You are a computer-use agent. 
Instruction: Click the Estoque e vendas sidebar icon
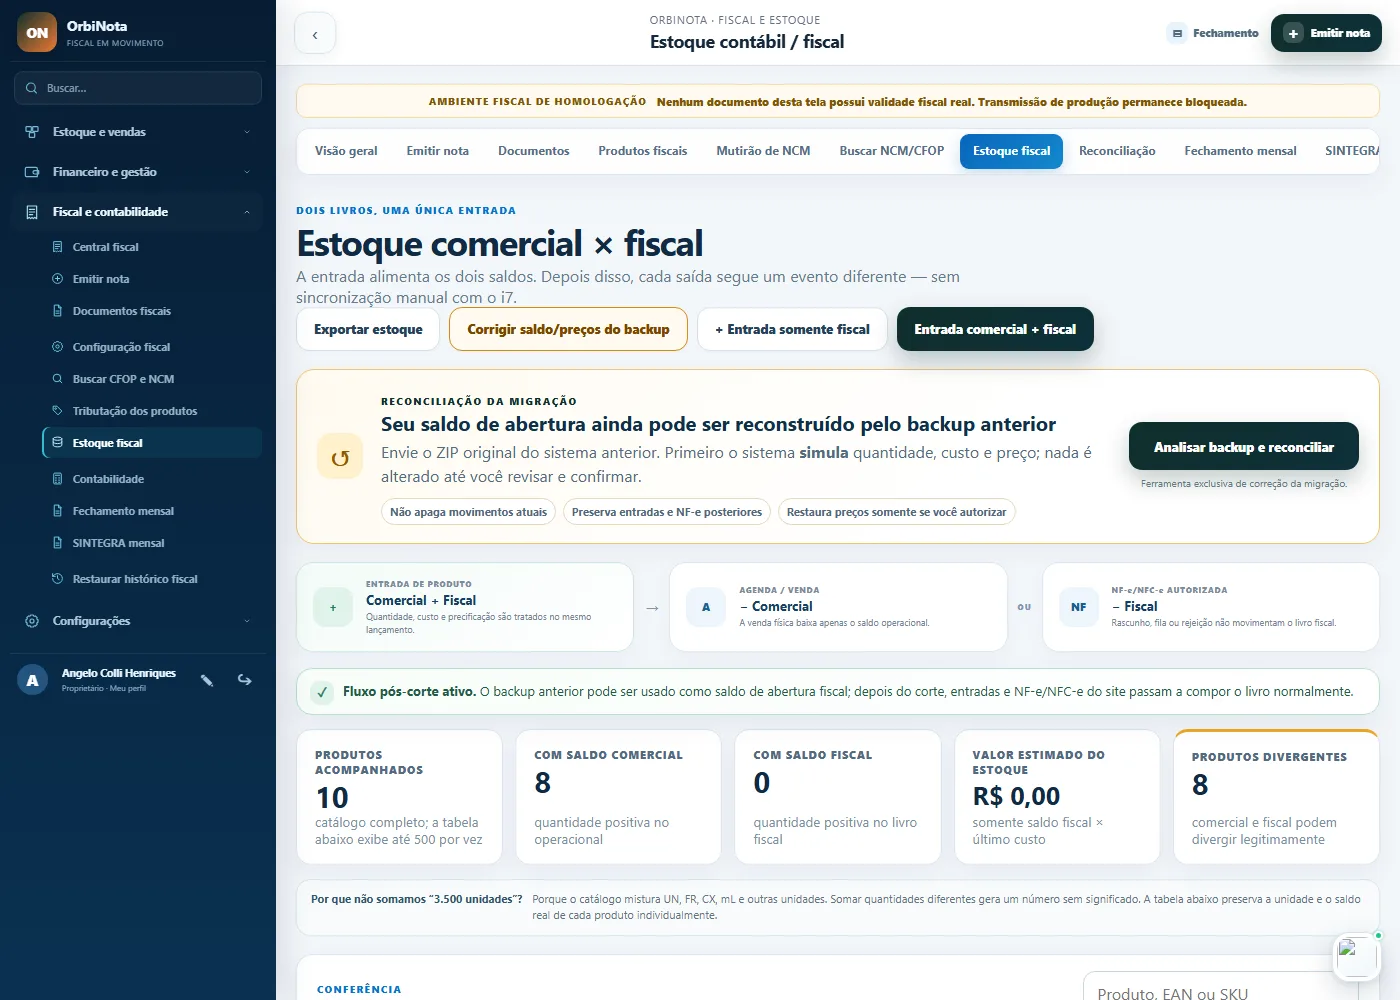coord(32,132)
